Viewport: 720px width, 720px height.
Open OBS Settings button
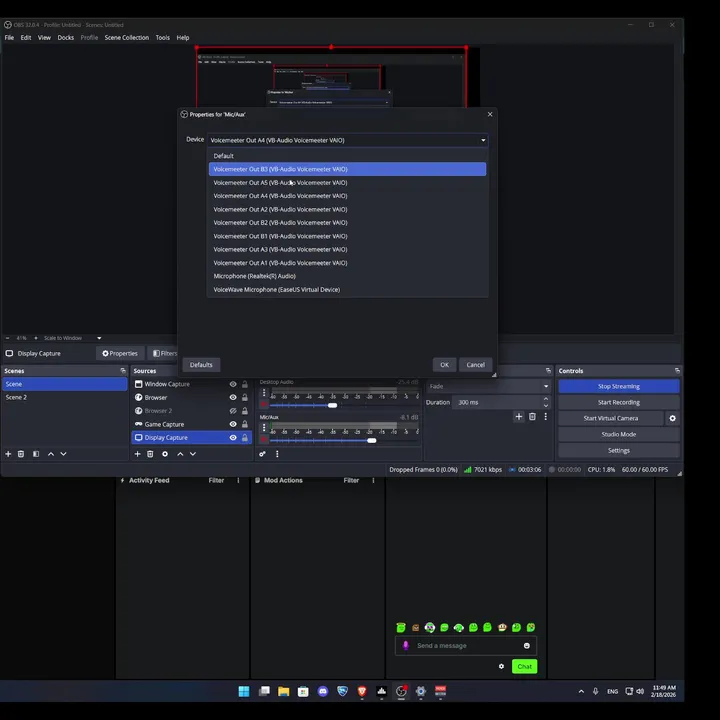coord(619,450)
